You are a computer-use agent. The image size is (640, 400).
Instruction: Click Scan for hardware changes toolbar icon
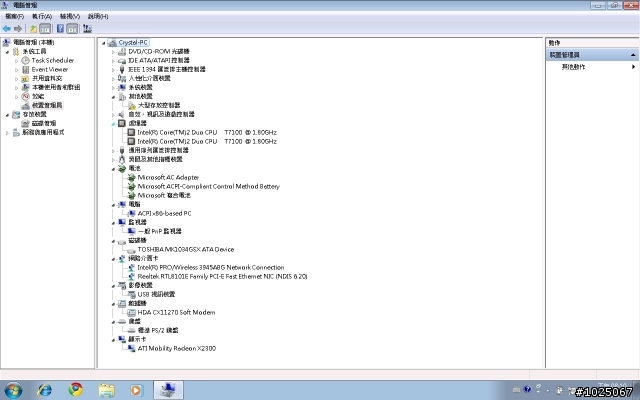(x=87, y=29)
